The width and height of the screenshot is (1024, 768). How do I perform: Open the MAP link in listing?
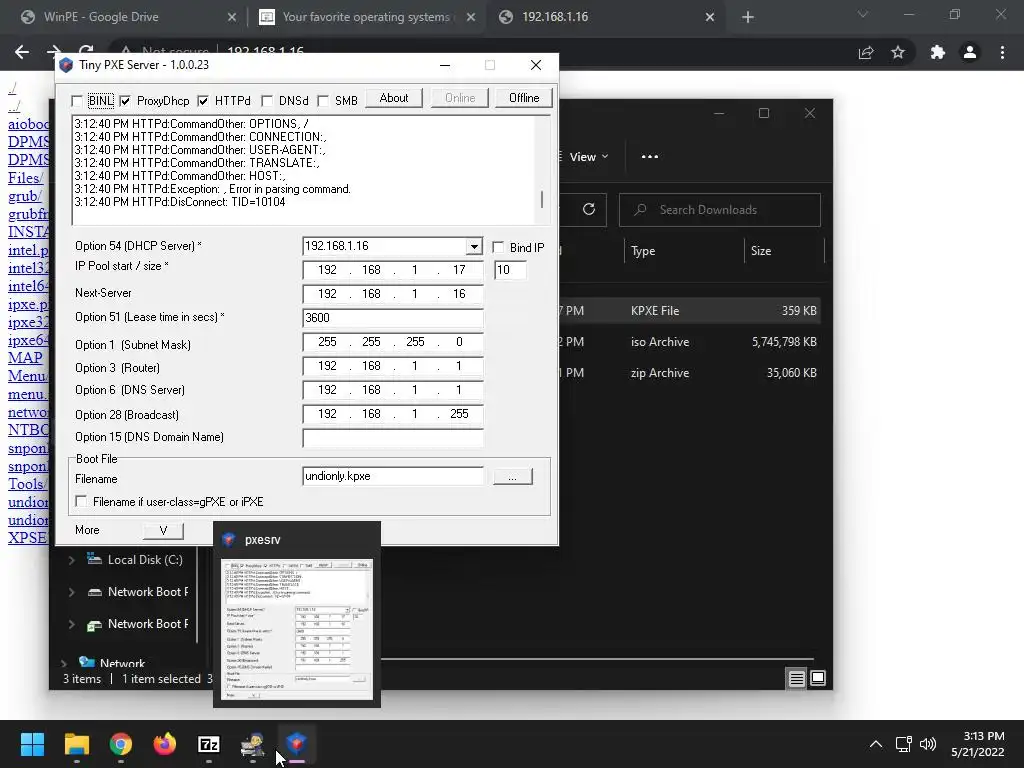[x=25, y=358]
